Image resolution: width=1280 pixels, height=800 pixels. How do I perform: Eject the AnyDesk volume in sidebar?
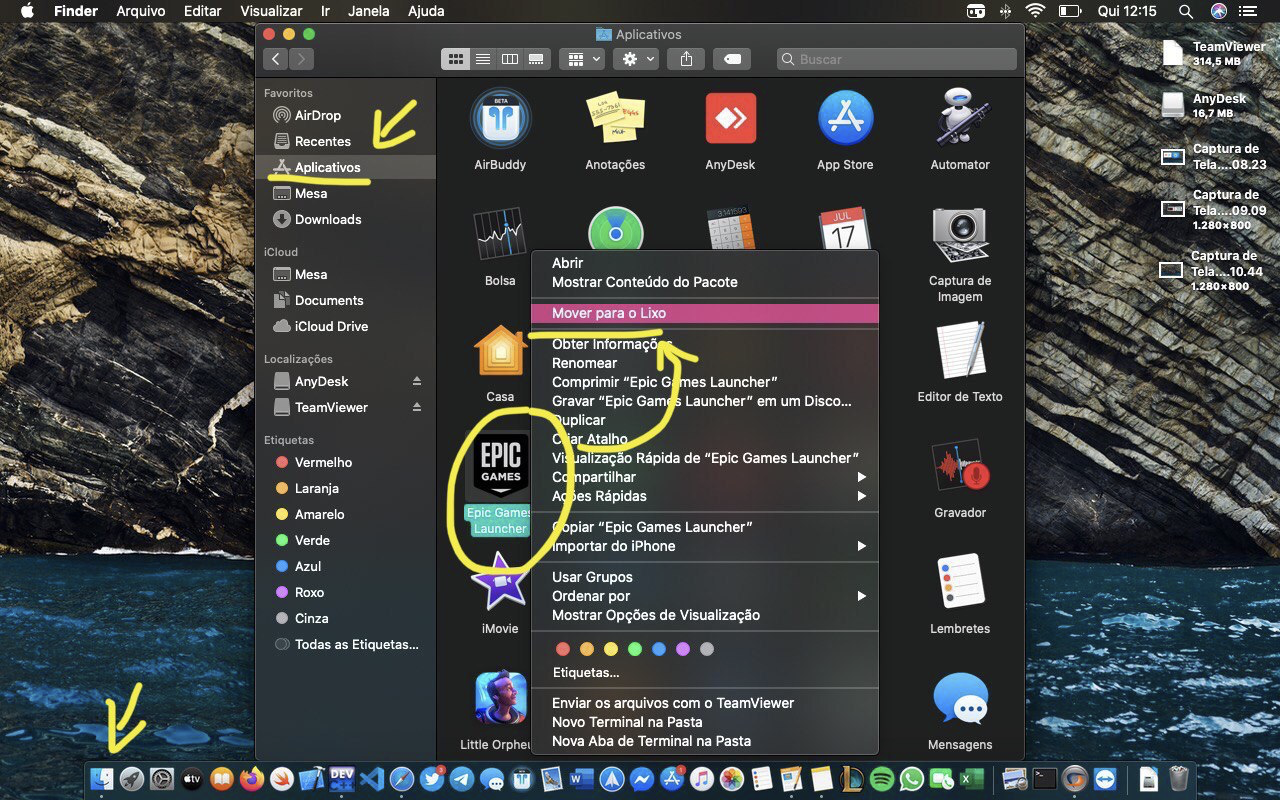coord(417,382)
